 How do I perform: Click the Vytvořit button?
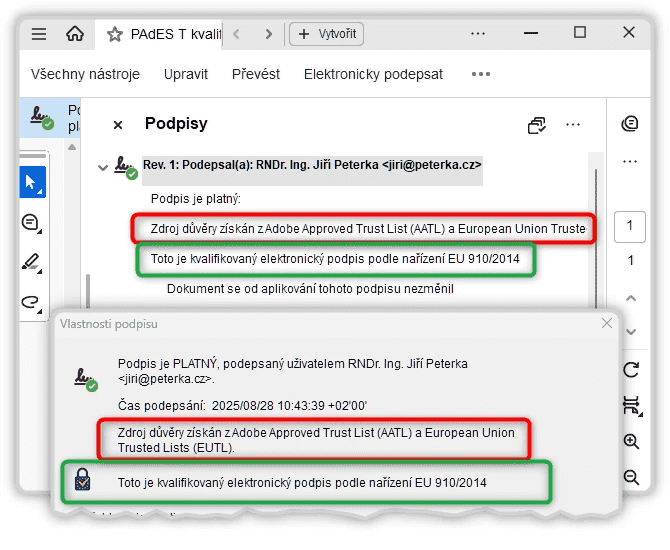coord(326,34)
